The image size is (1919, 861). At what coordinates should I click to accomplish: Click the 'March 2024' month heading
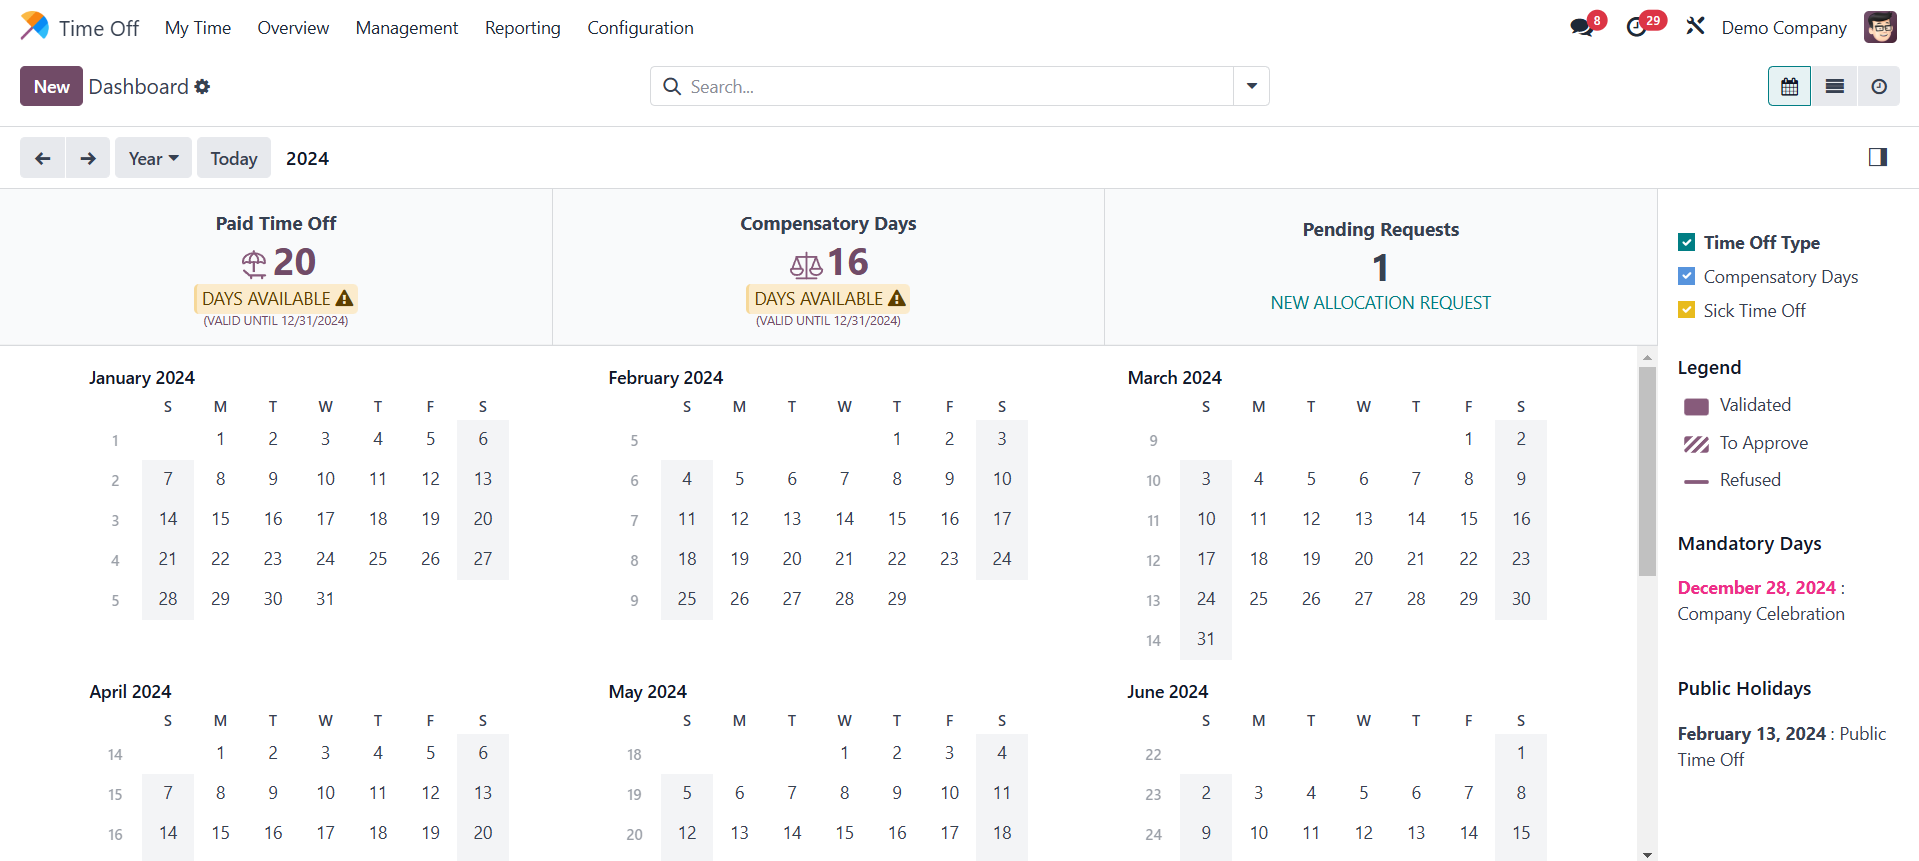1175,378
